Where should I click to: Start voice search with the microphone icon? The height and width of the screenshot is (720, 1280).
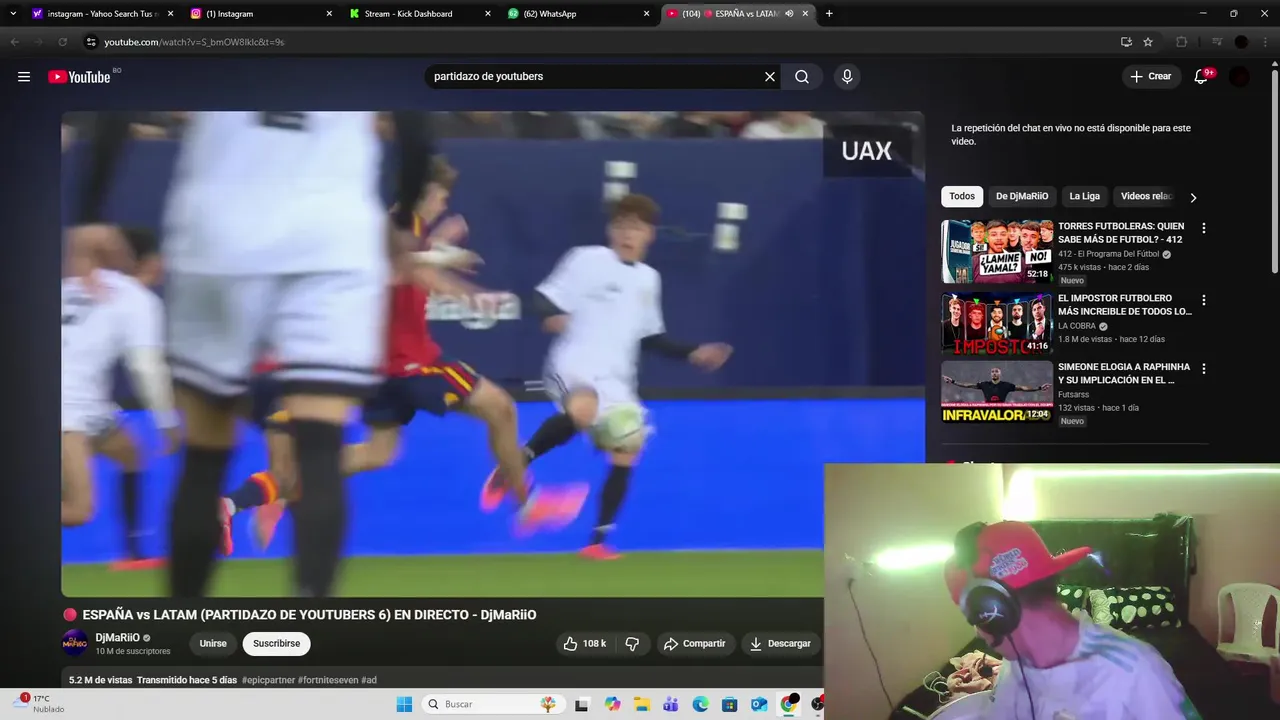(x=847, y=77)
